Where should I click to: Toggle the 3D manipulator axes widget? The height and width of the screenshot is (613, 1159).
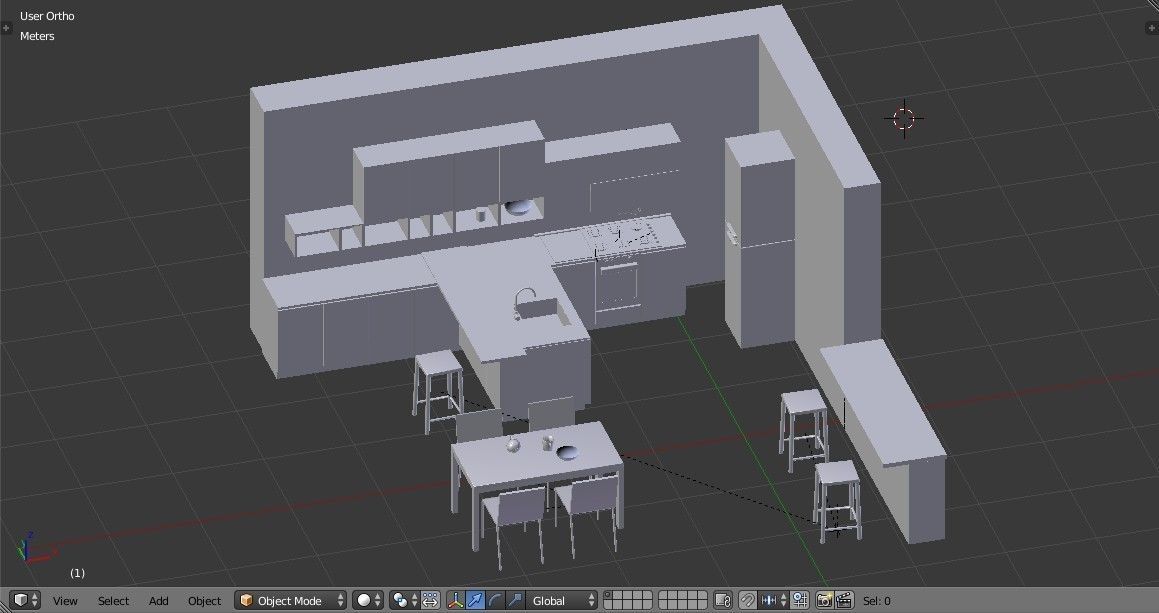click(x=456, y=600)
